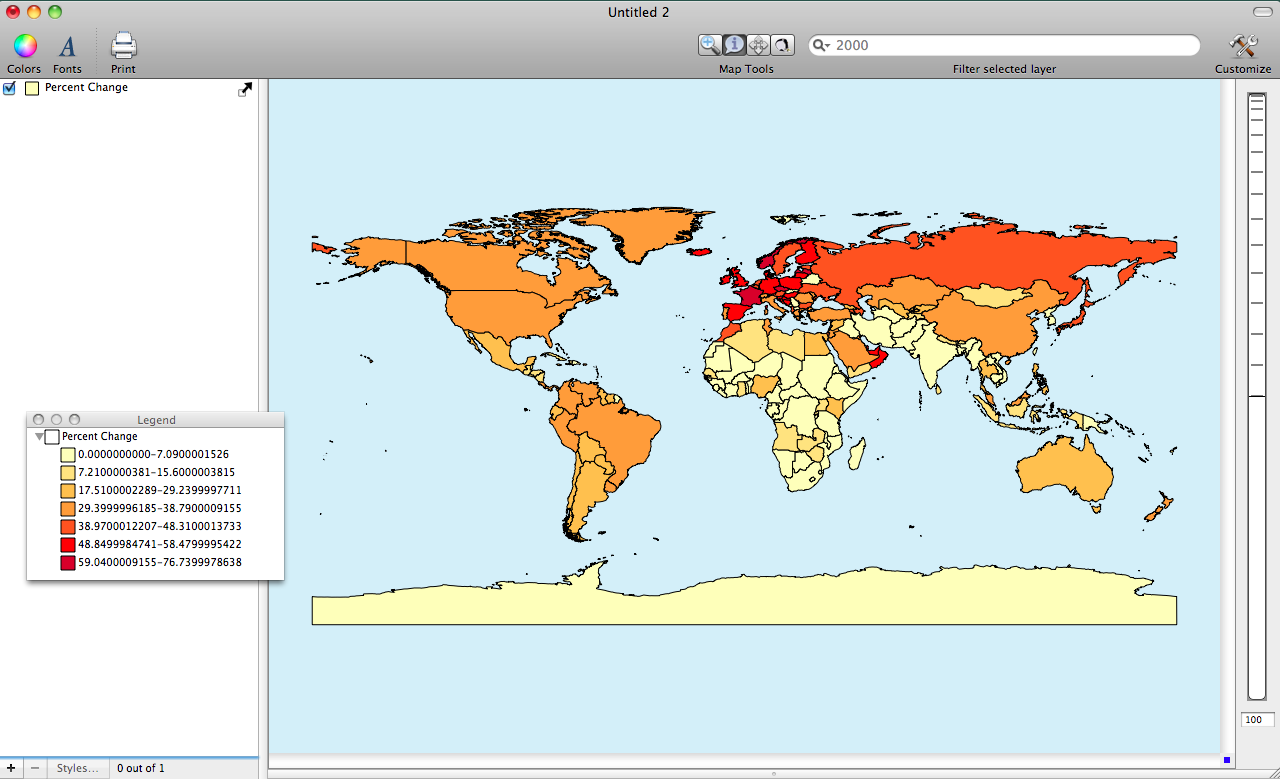The width and height of the screenshot is (1280, 779).
Task: Add a layer with the plus button
Action: point(10,768)
